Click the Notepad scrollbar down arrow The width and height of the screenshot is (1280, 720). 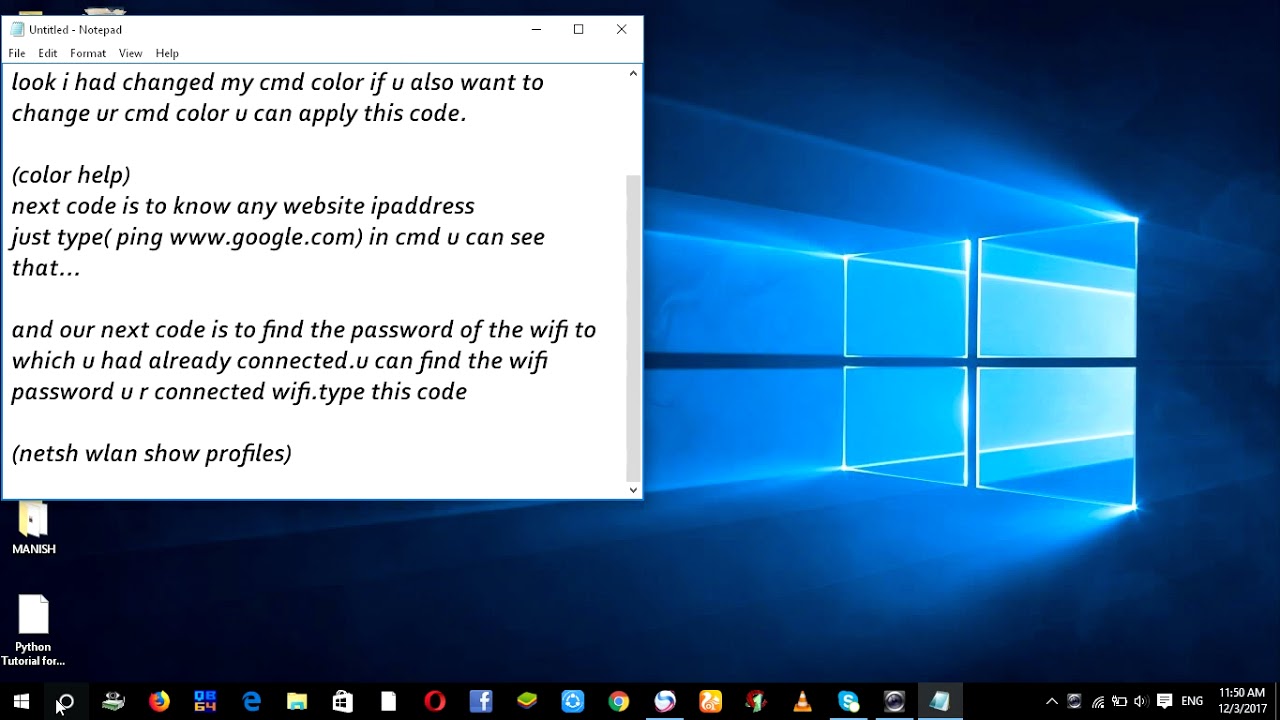tap(633, 489)
